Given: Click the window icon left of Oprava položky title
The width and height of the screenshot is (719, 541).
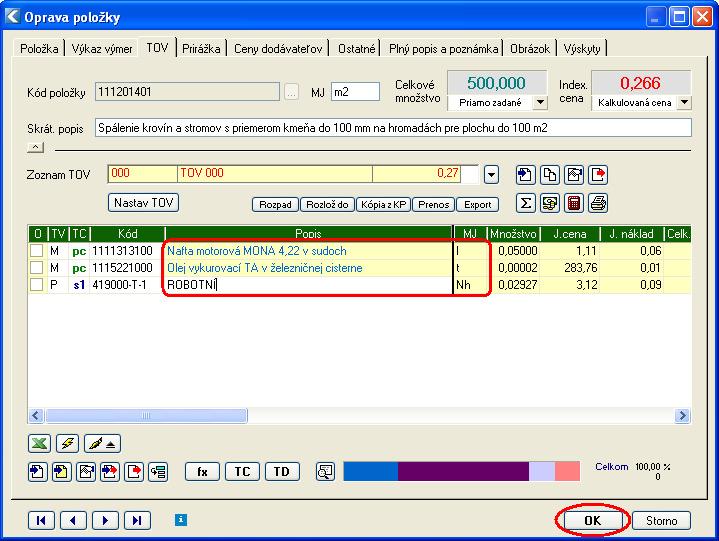Looking at the screenshot, I should point(12,17).
